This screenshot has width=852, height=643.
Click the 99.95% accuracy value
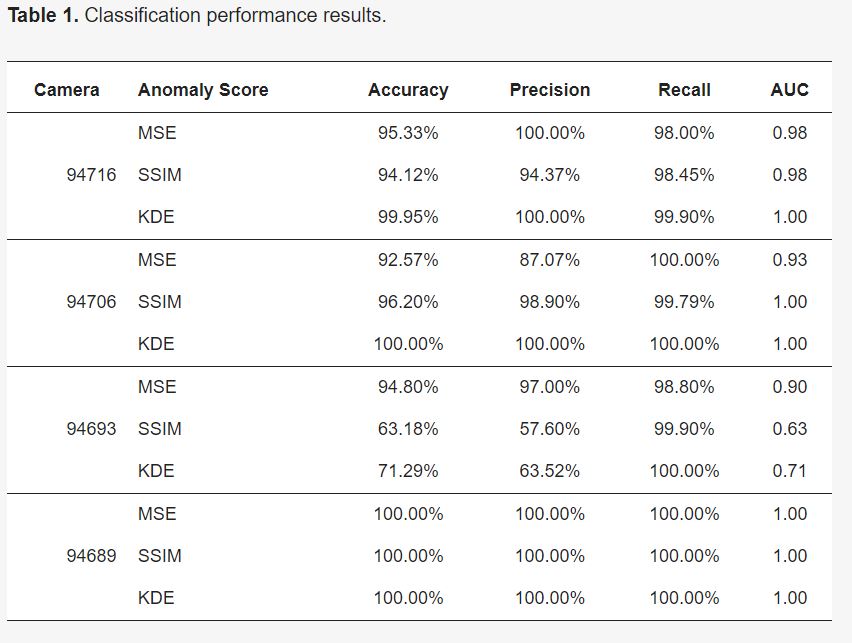click(x=408, y=217)
